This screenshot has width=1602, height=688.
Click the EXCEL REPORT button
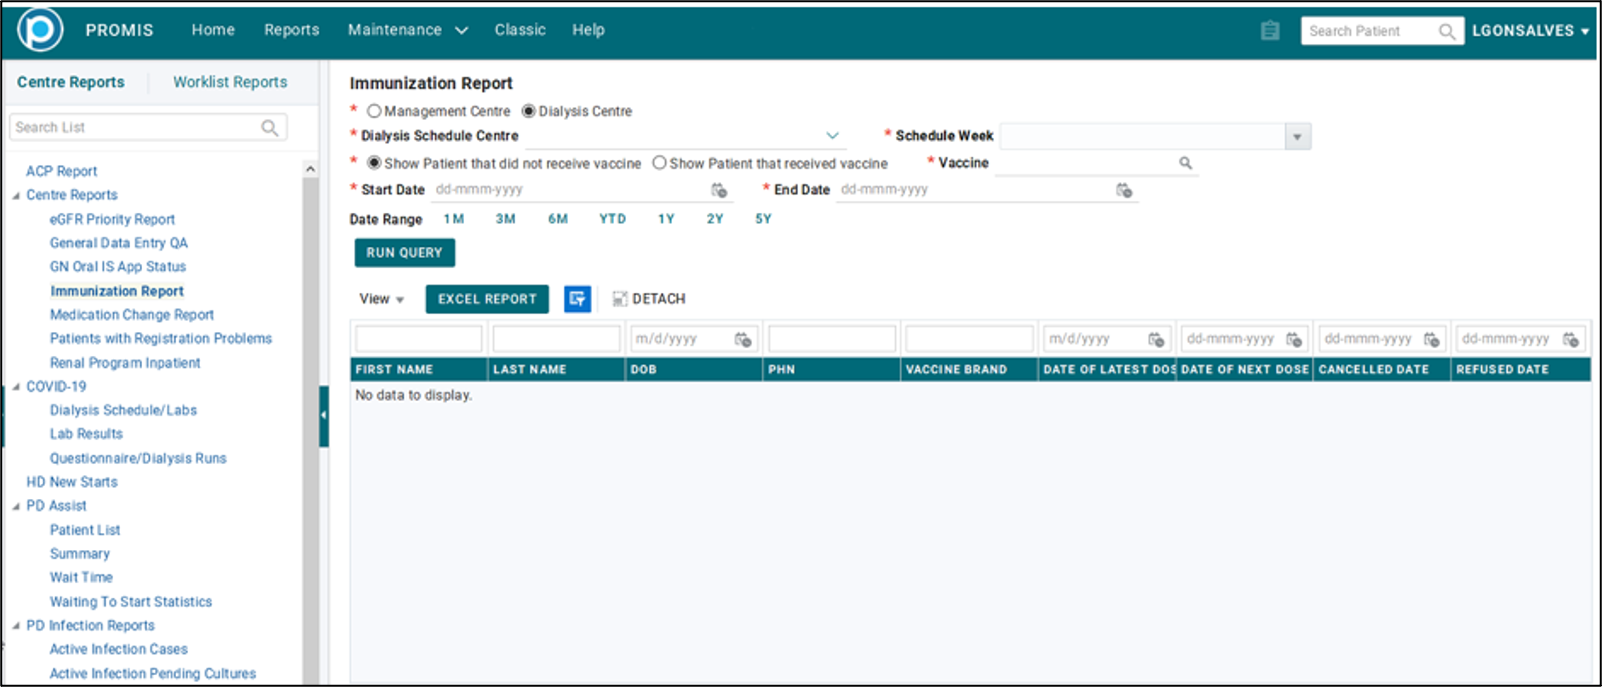point(487,299)
